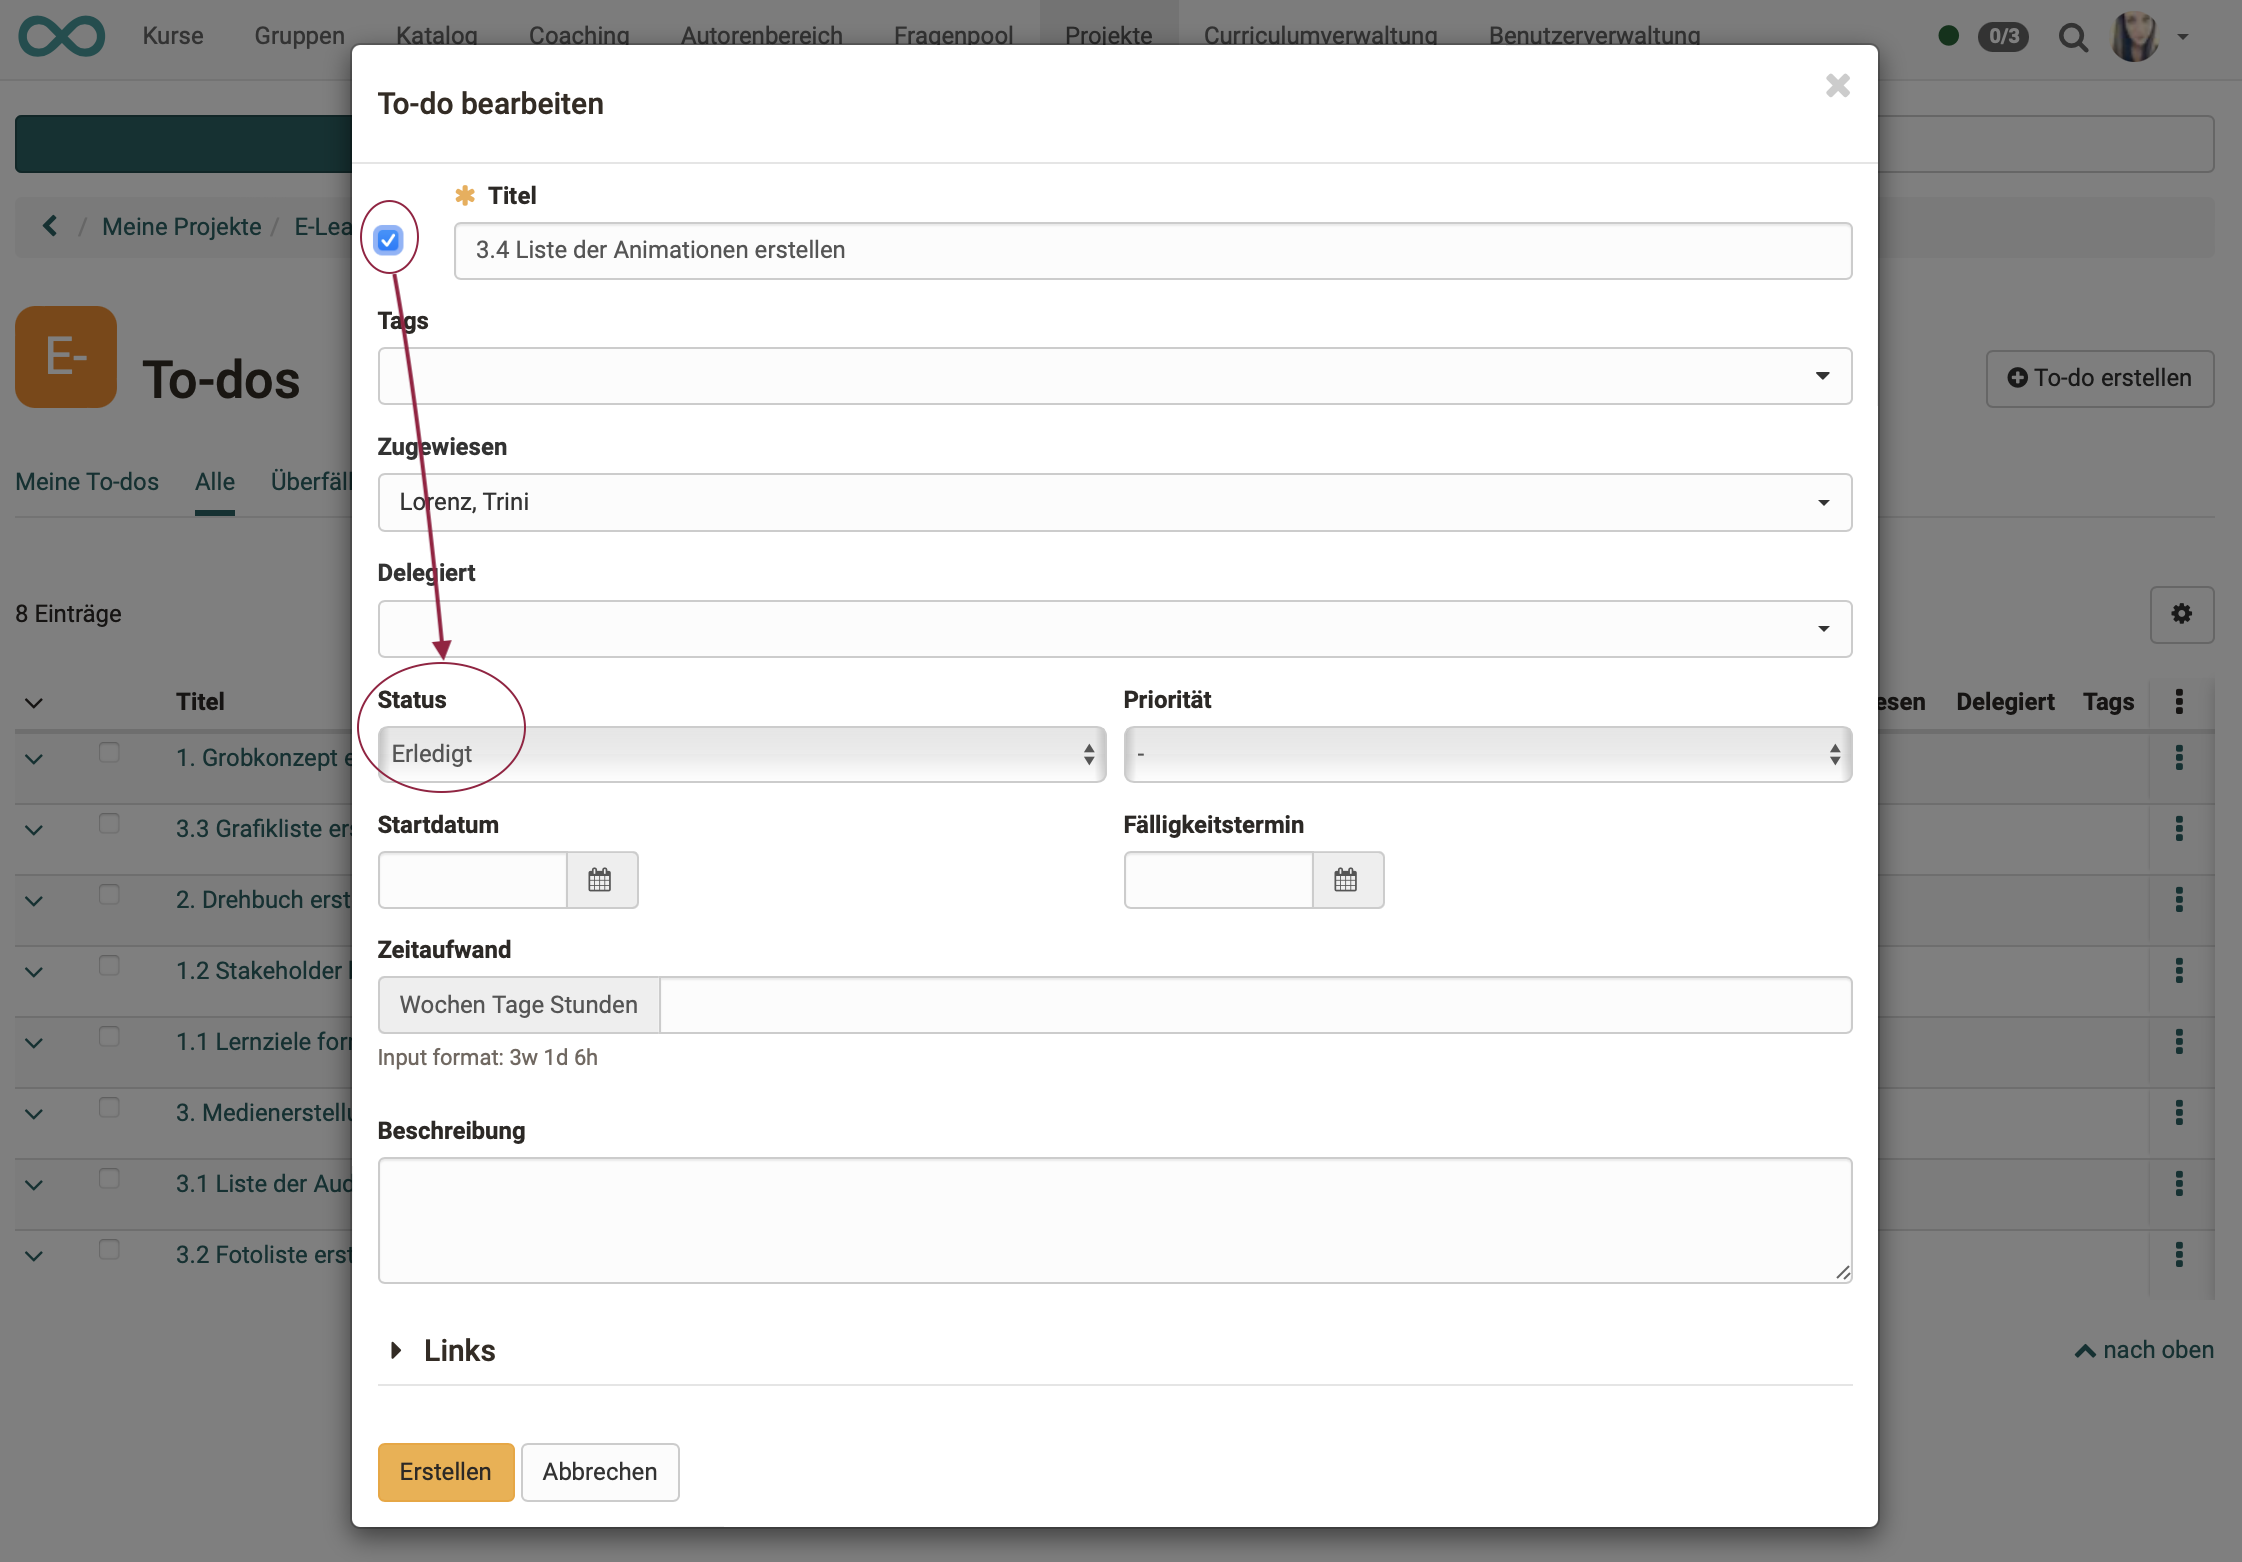Click the Erstellen button
The image size is (2242, 1562).
445,1472
